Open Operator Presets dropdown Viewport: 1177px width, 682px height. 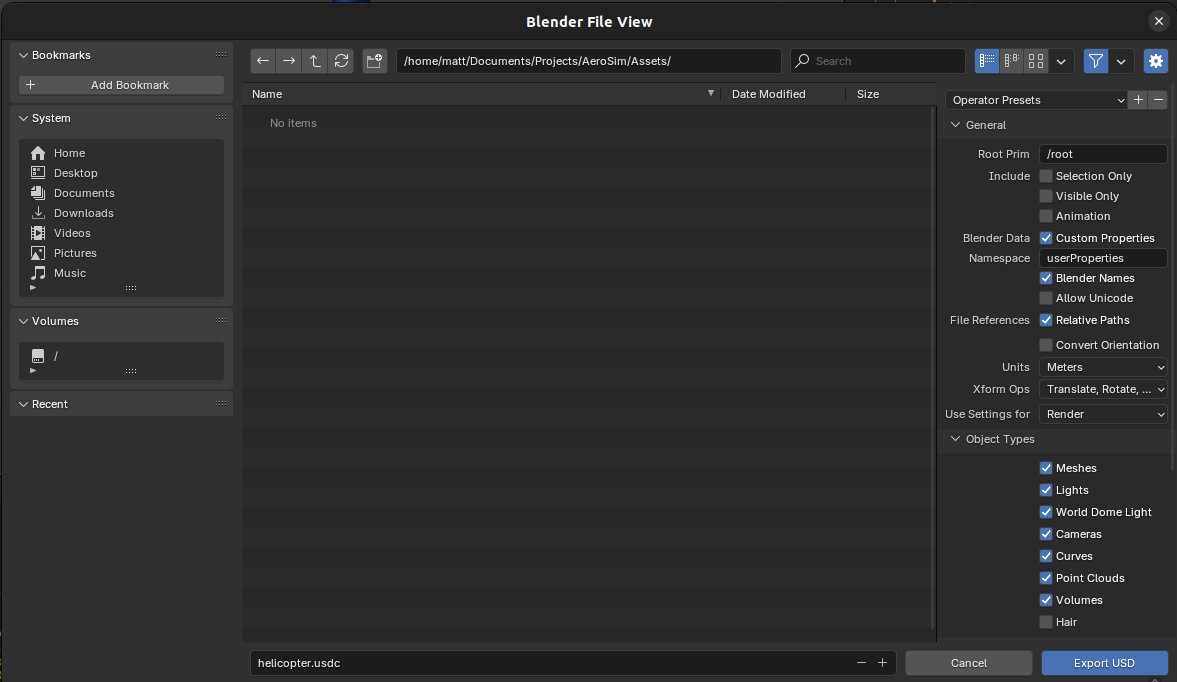click(1037, 100)
